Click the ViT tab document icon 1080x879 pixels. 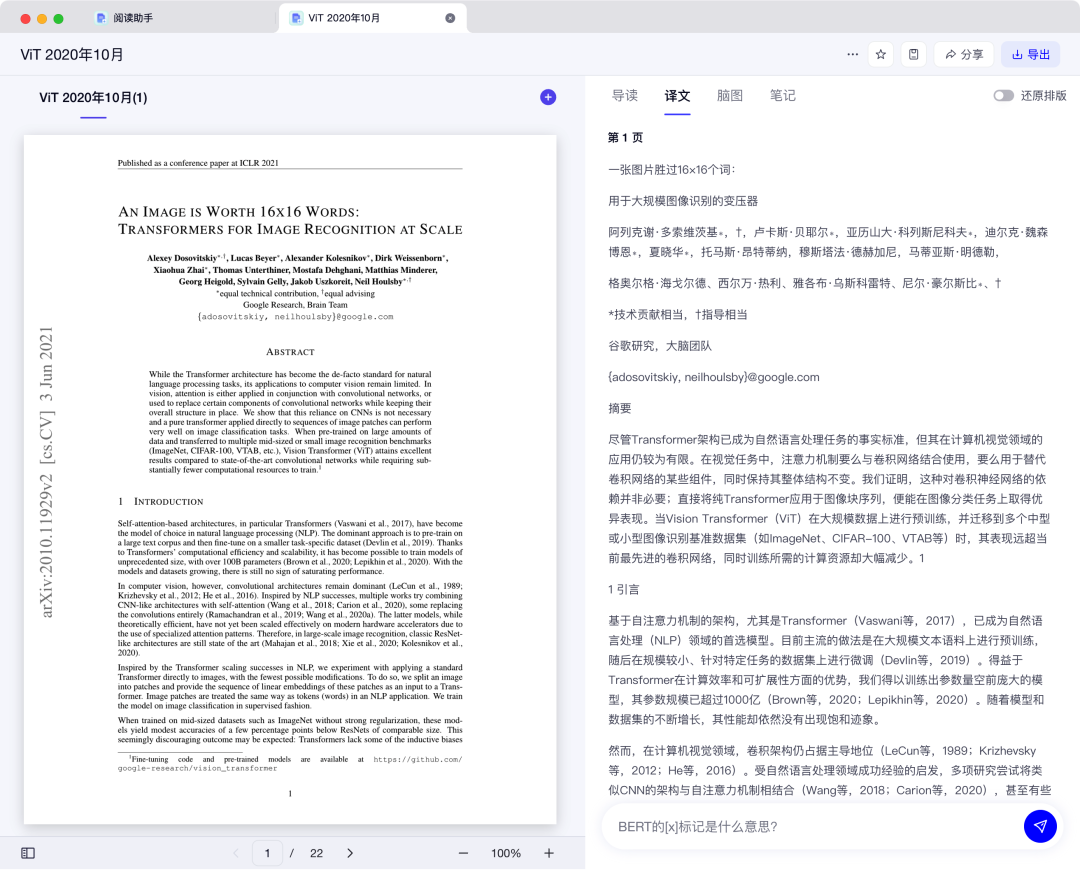(x=295, y=18)
